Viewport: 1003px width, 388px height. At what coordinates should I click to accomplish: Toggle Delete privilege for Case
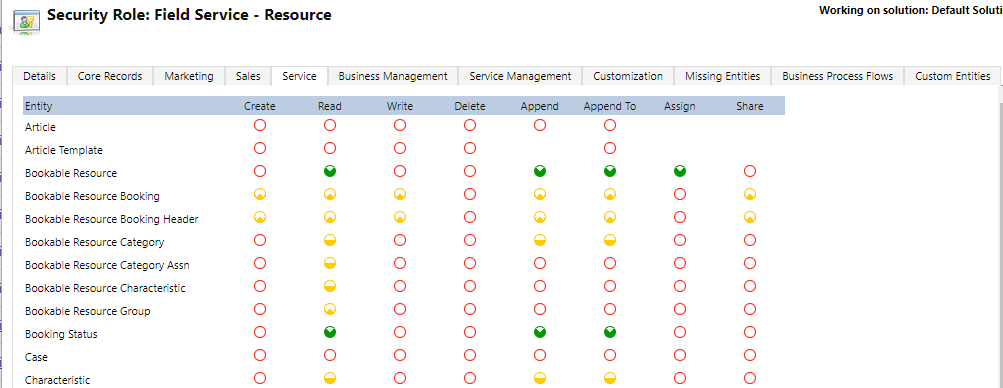click(x=470, y=355)
